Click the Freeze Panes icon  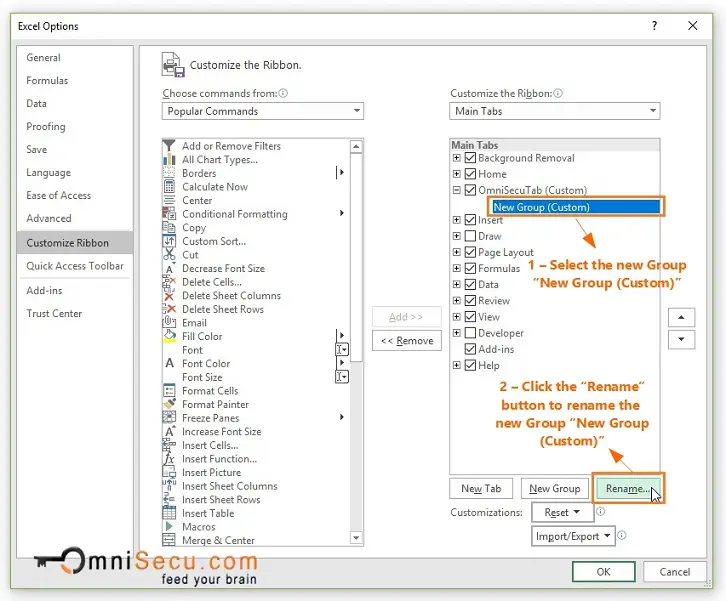pyautogui.click(x=169, y=418)
